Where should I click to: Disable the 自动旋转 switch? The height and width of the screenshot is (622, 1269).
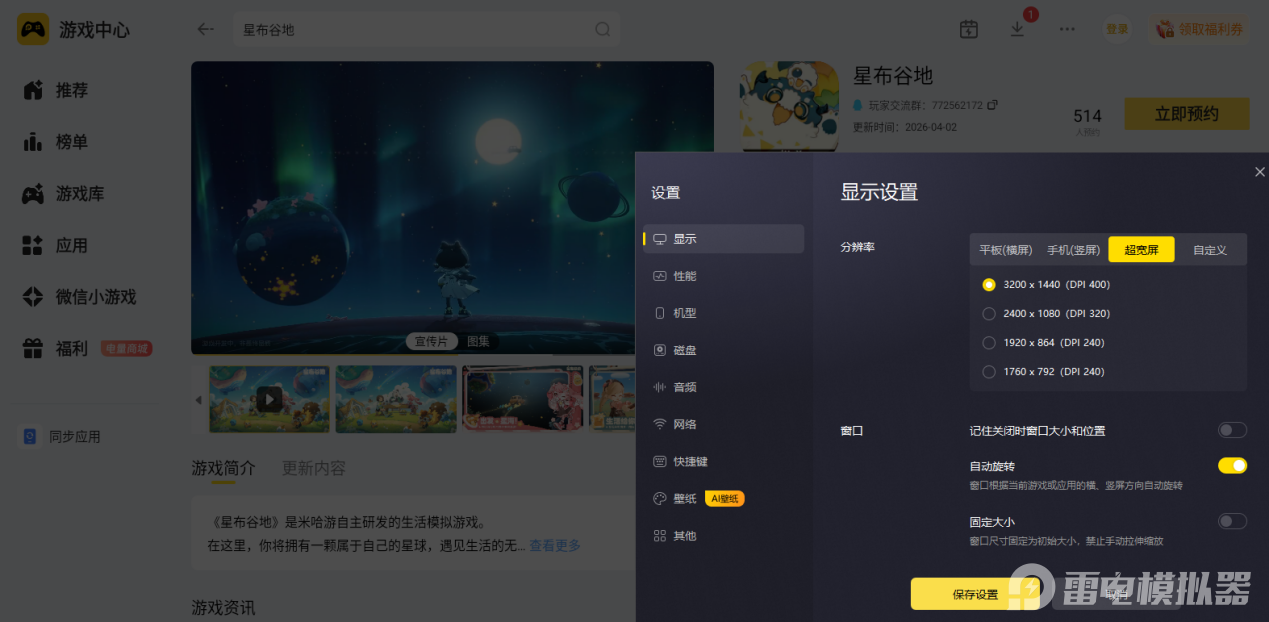coord(1232,466)
